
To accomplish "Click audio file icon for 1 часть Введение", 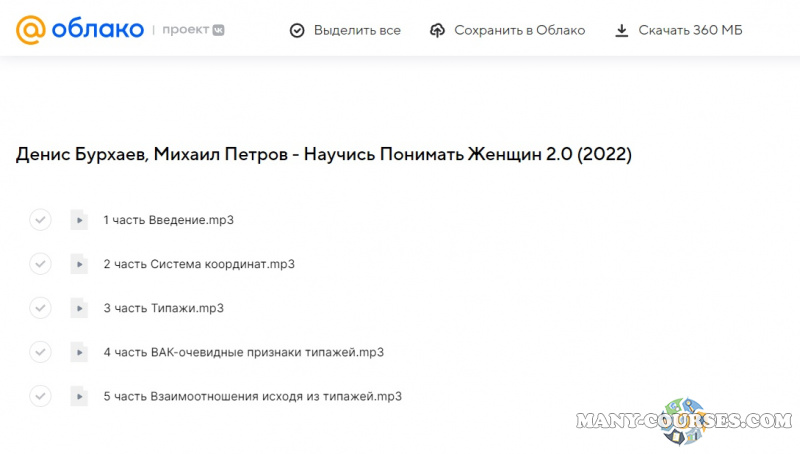I will tap(79, 220).
